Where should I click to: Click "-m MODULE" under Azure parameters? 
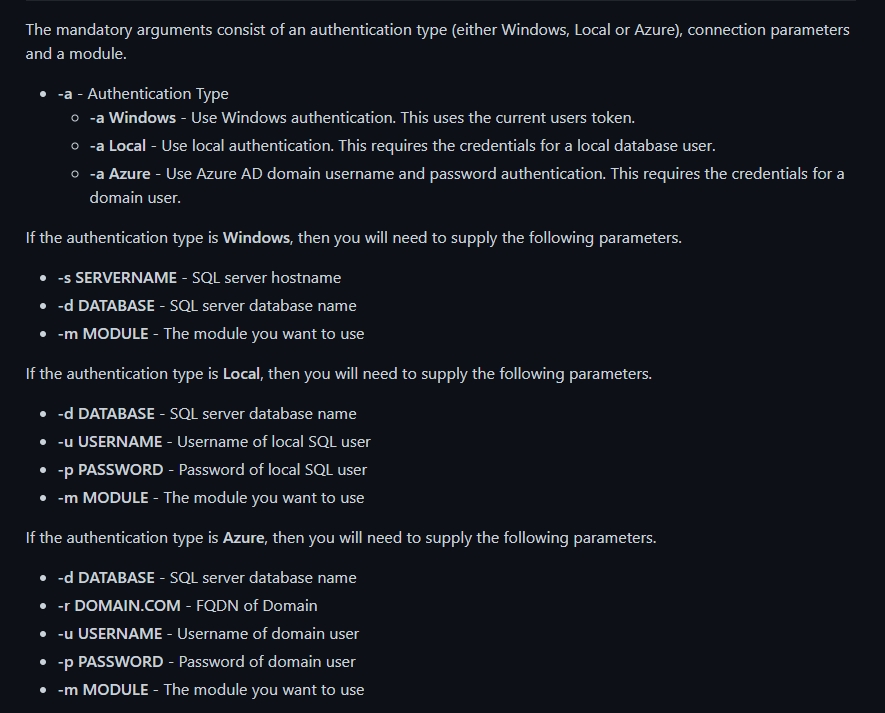tap(103, 689)
